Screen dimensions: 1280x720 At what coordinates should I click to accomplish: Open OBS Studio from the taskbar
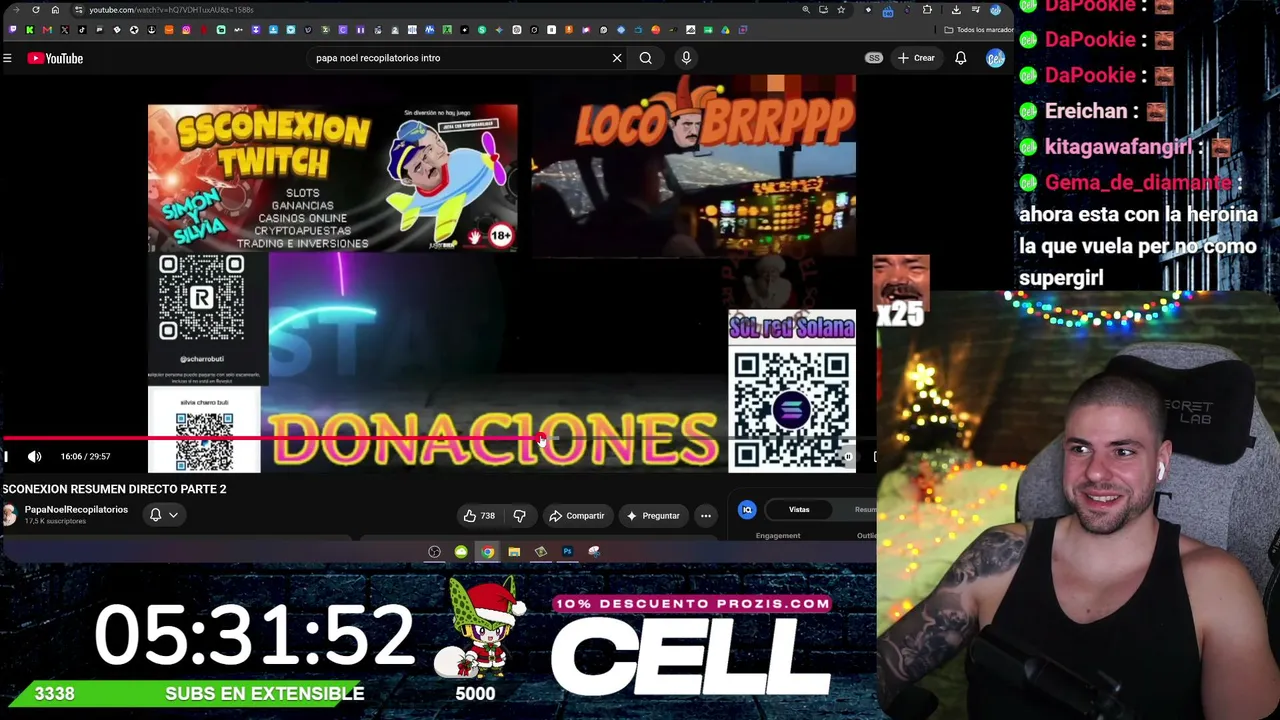[434, 552]
